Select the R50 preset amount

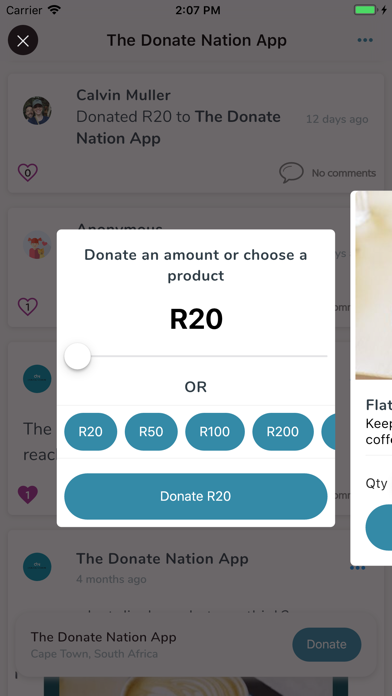pos(151,432)
